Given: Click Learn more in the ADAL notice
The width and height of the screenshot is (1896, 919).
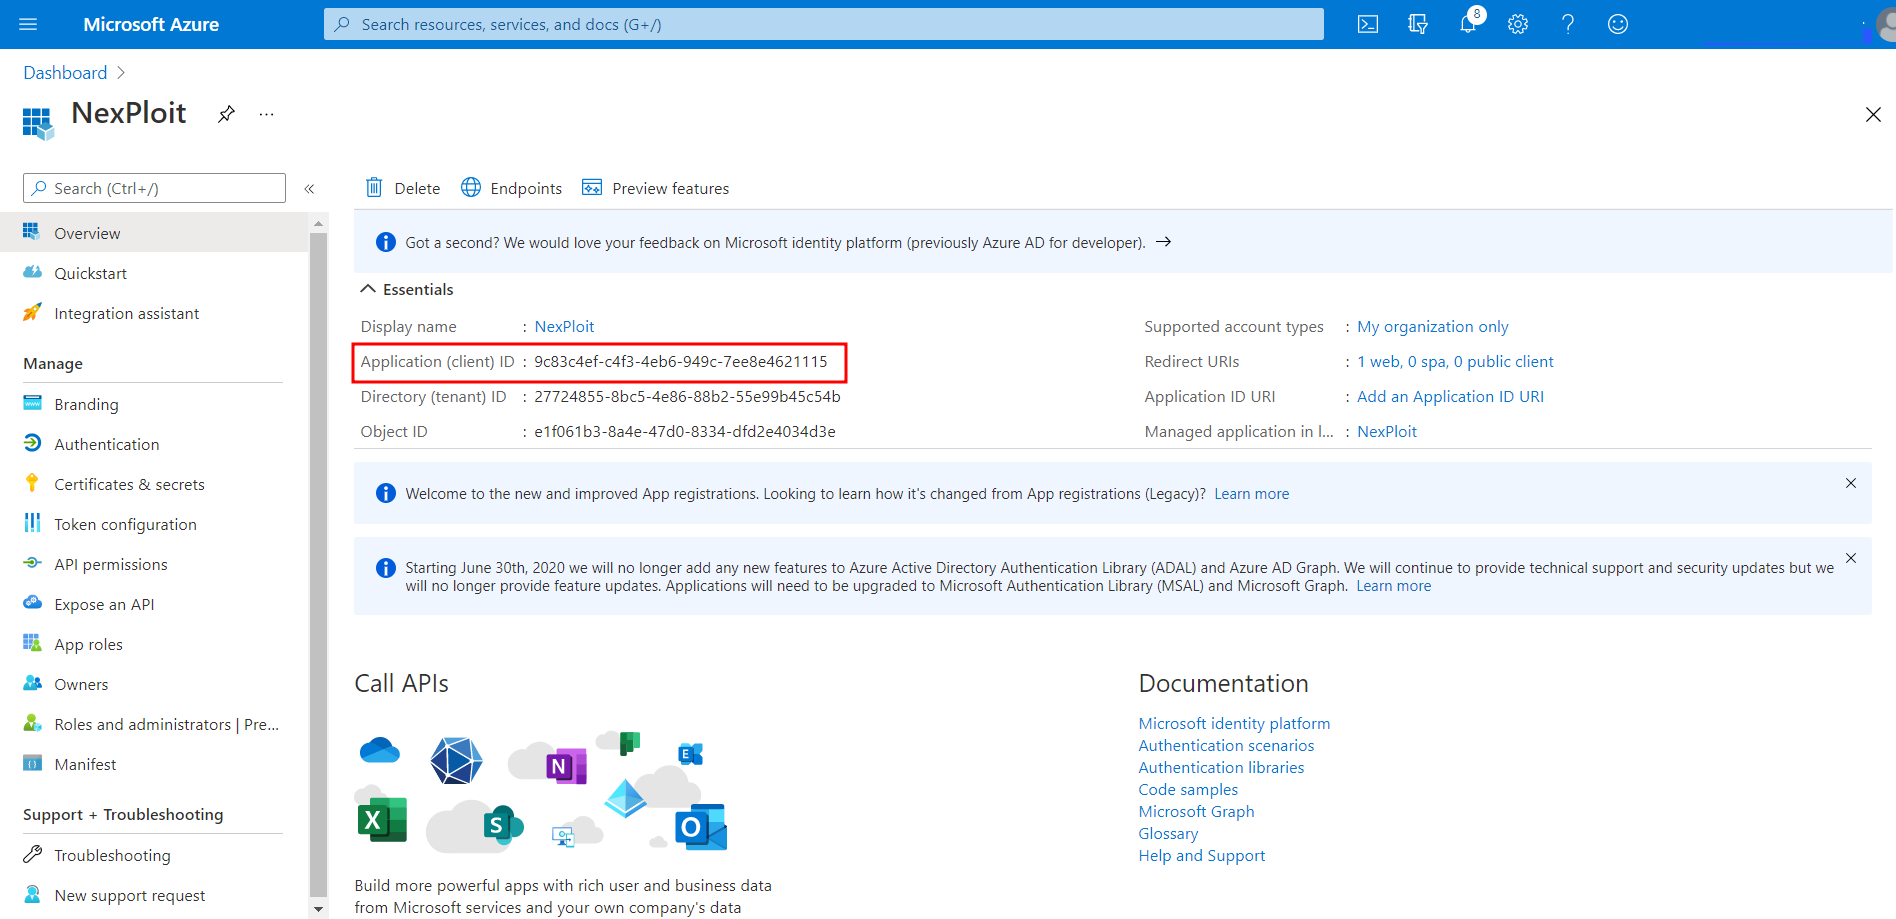Looking at the screenshot, I should click(1393, 586).
